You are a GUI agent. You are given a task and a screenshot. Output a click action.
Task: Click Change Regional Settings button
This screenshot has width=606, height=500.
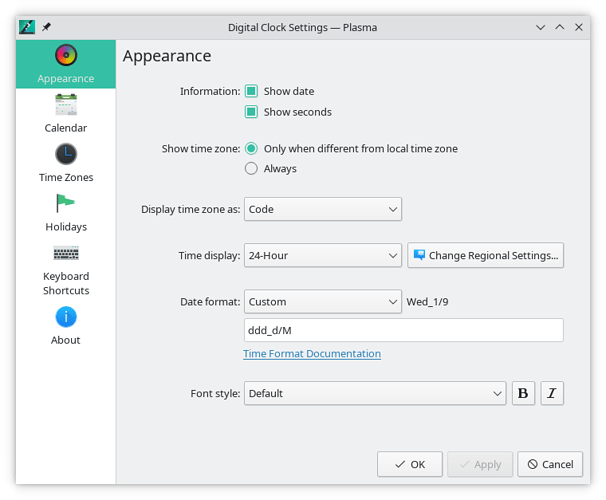point(485,255)
